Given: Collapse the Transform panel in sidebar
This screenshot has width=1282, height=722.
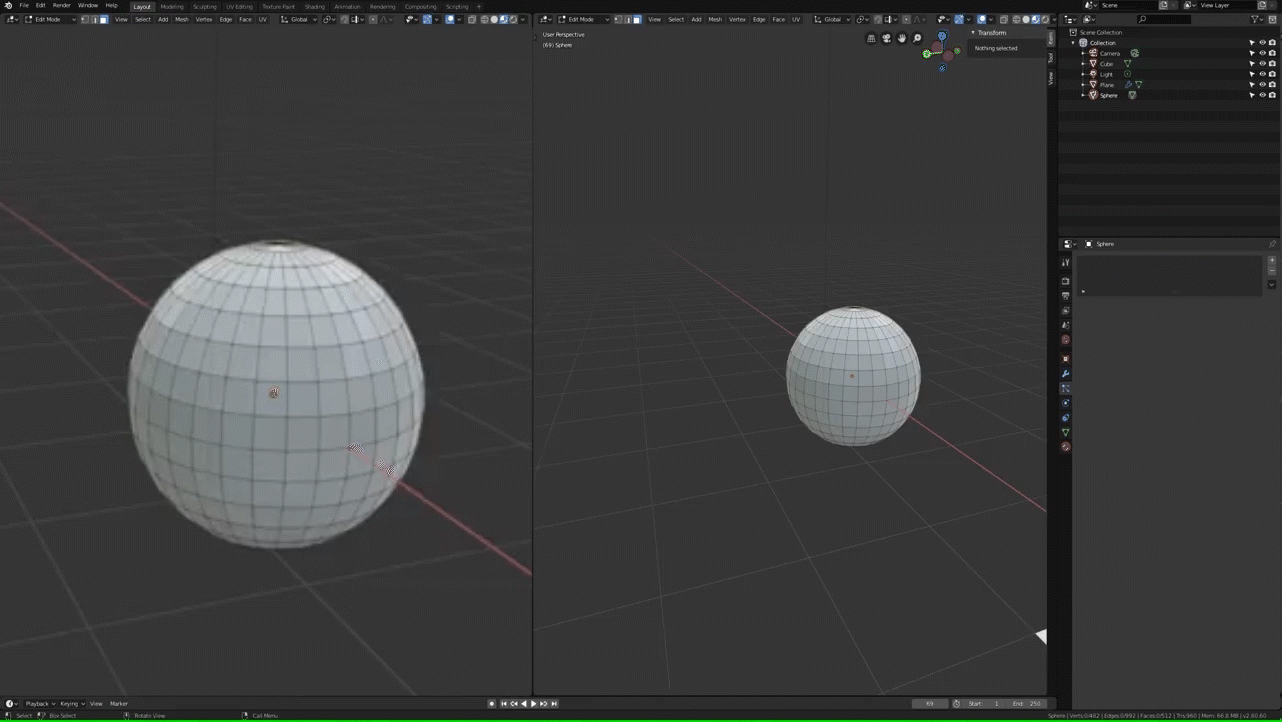Looking at the screenshot, I should [973, 33].
